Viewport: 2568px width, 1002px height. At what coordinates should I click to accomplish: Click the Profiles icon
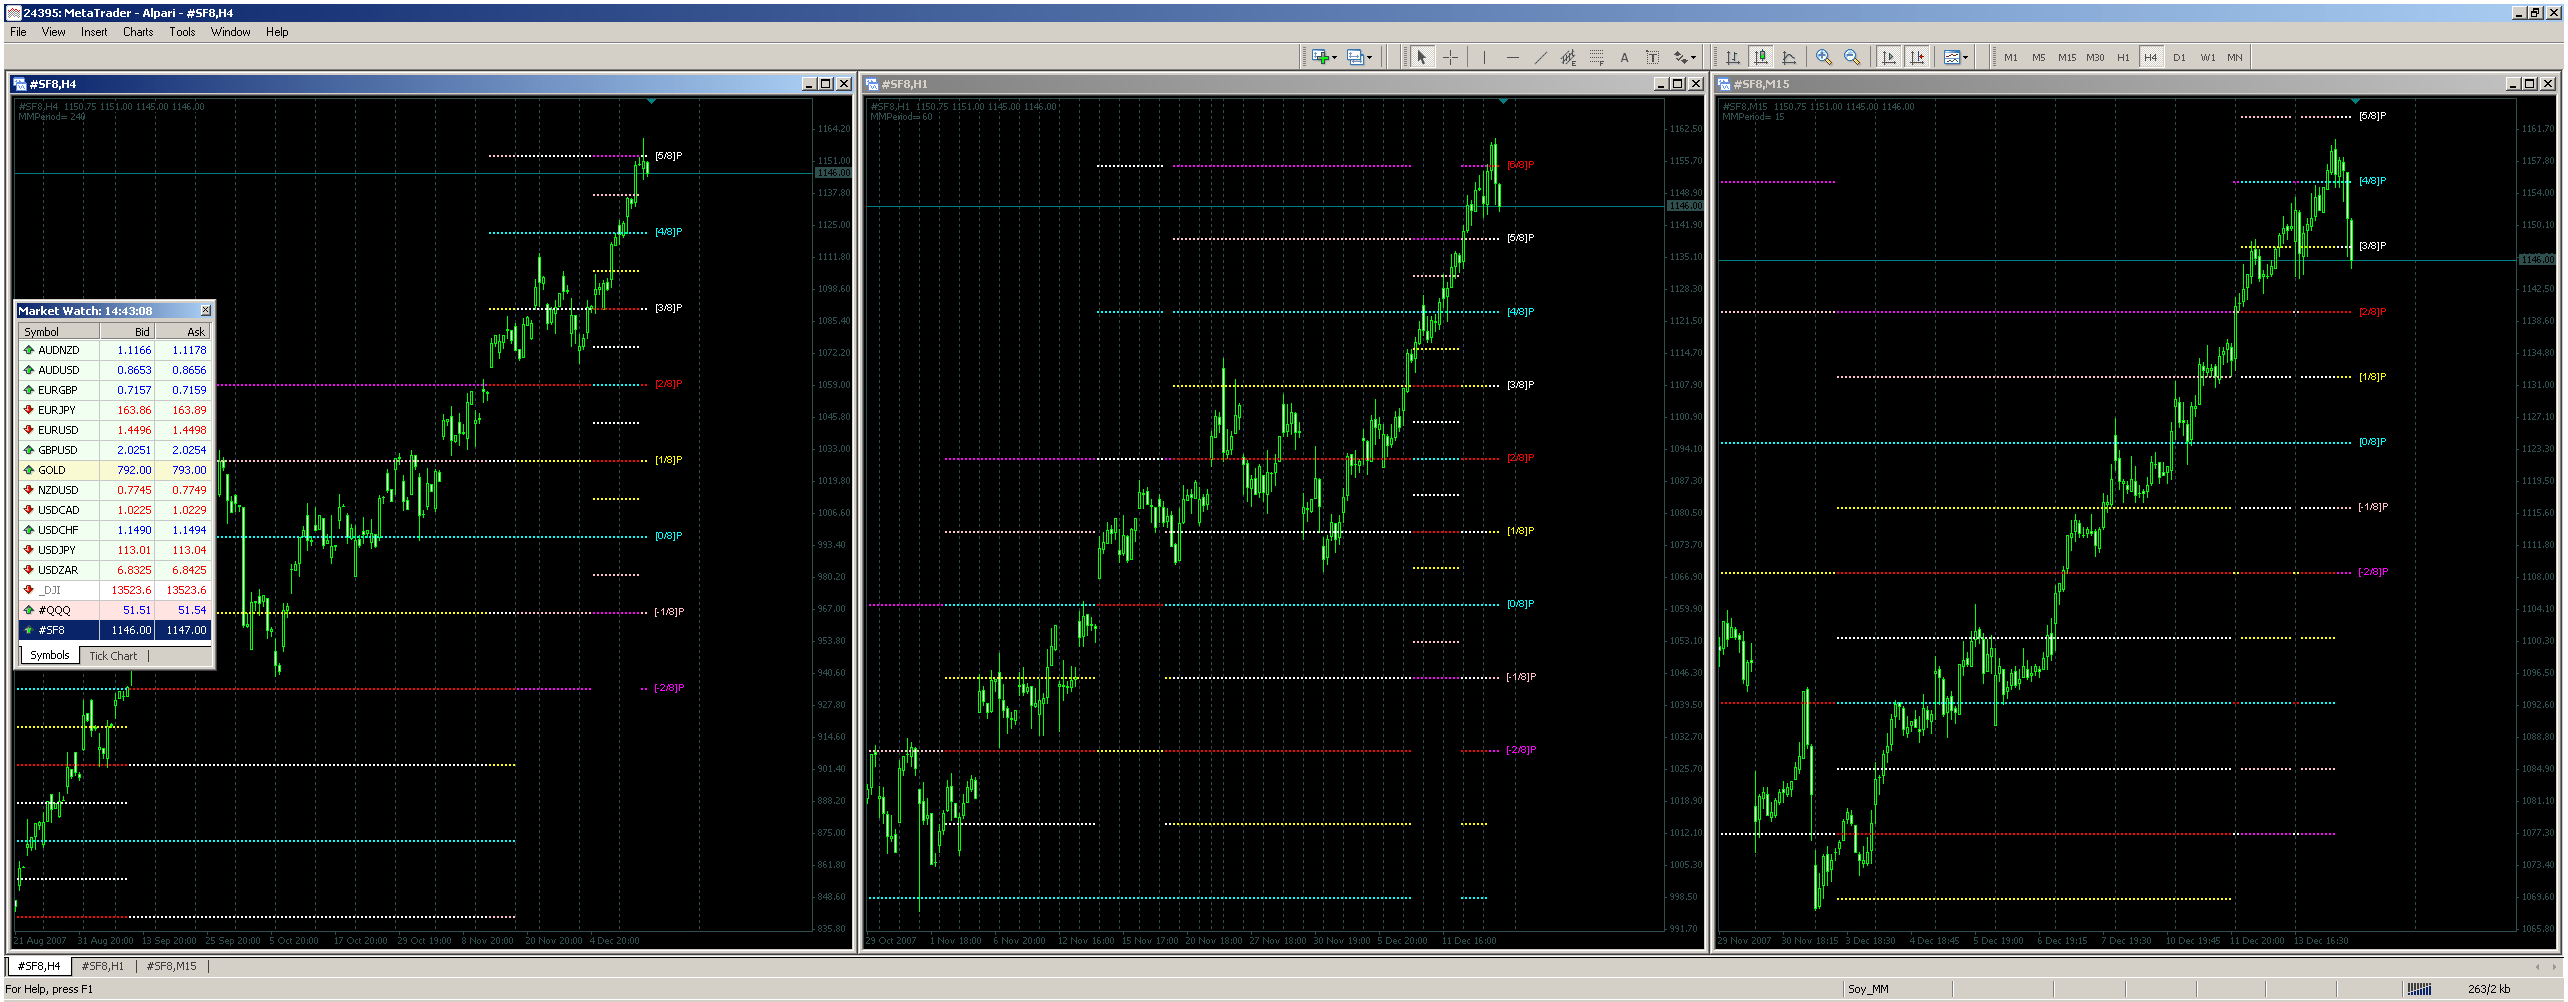pos(1355,57)
